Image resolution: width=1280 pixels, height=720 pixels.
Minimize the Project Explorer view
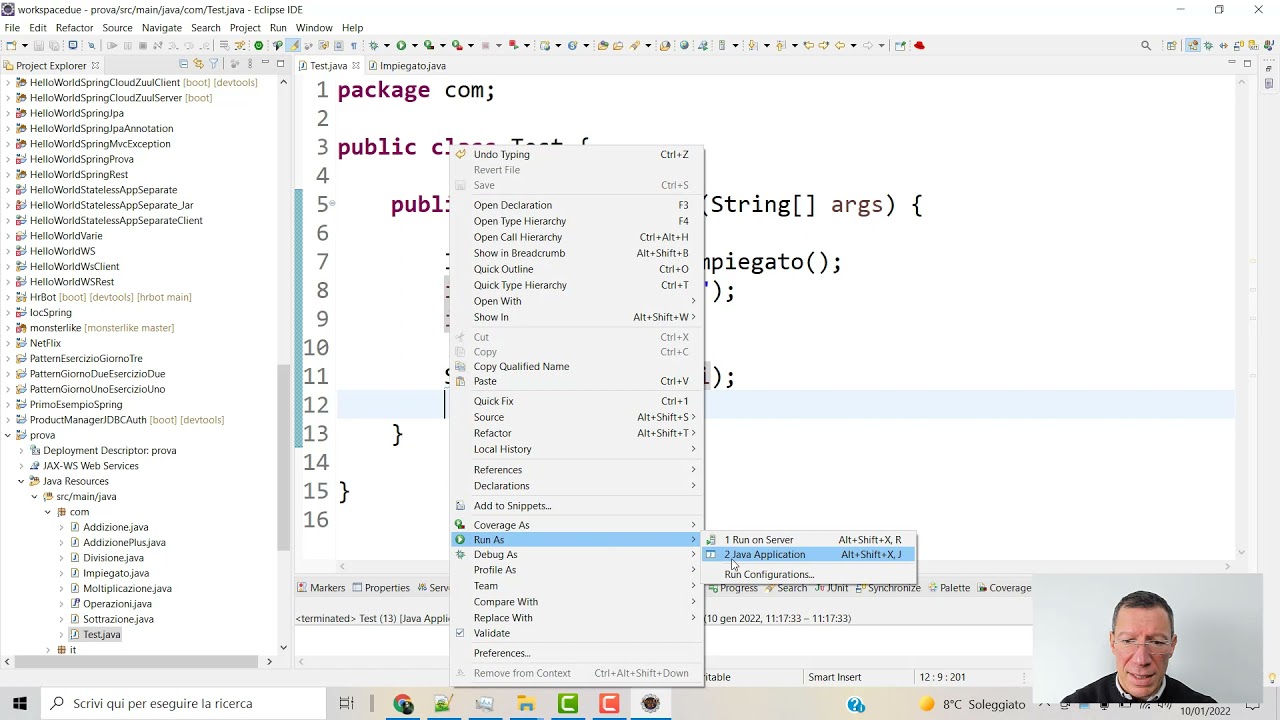click(x=265, y=63)
